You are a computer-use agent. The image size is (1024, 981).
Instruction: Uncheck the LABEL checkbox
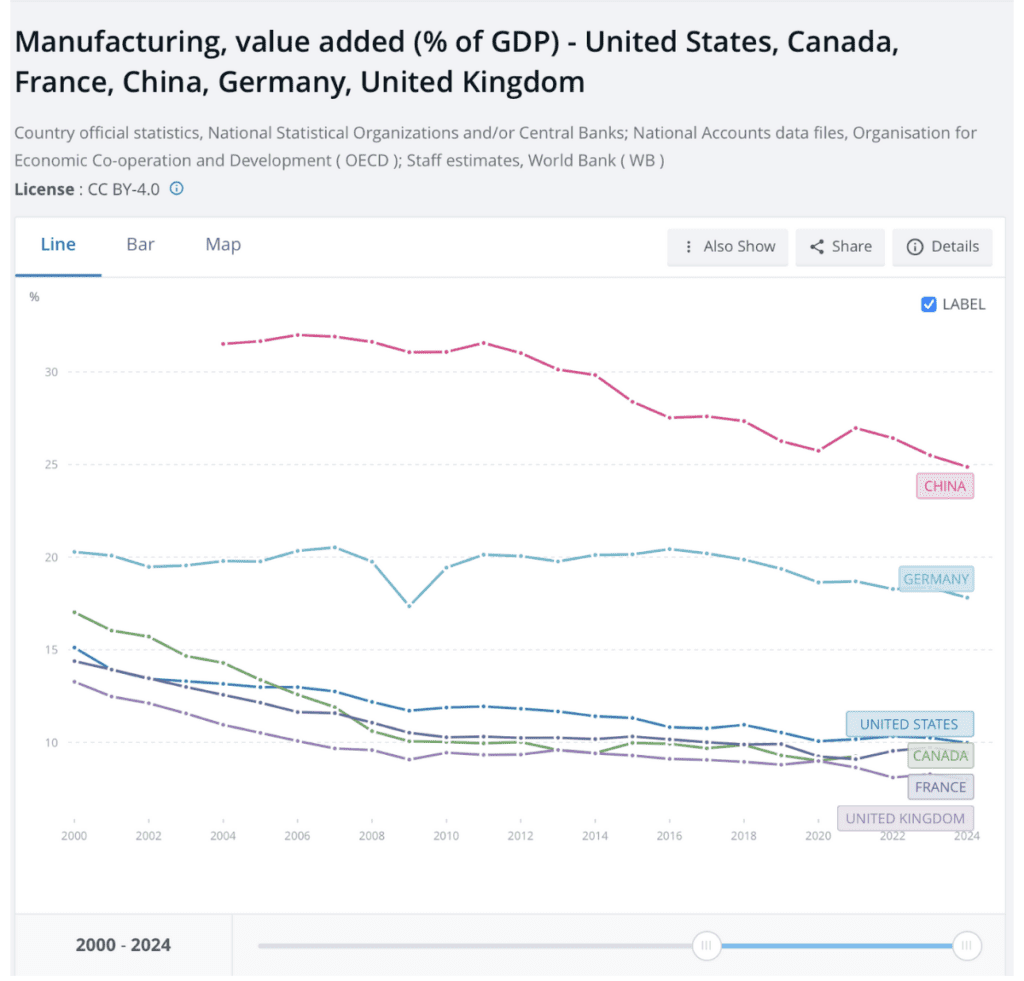(x=928, y=304)
